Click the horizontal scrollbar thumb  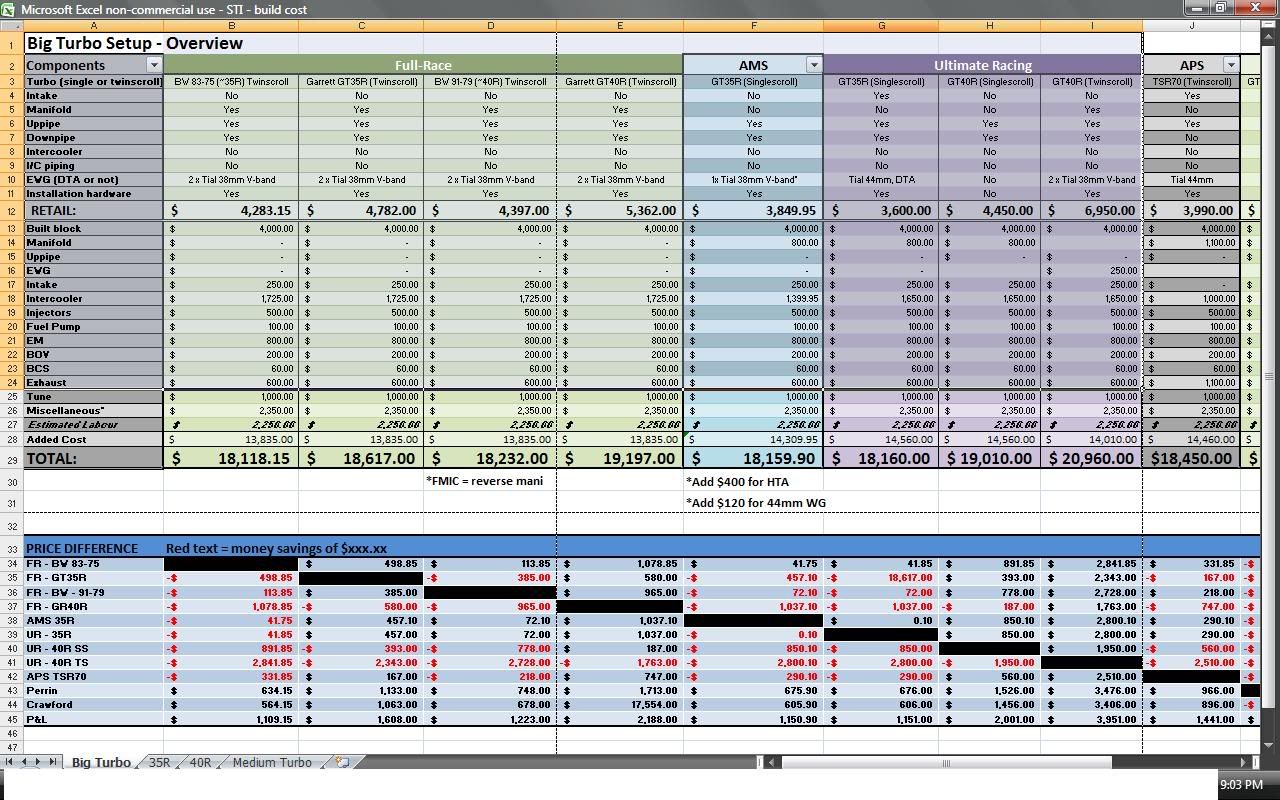pos(946,762)
